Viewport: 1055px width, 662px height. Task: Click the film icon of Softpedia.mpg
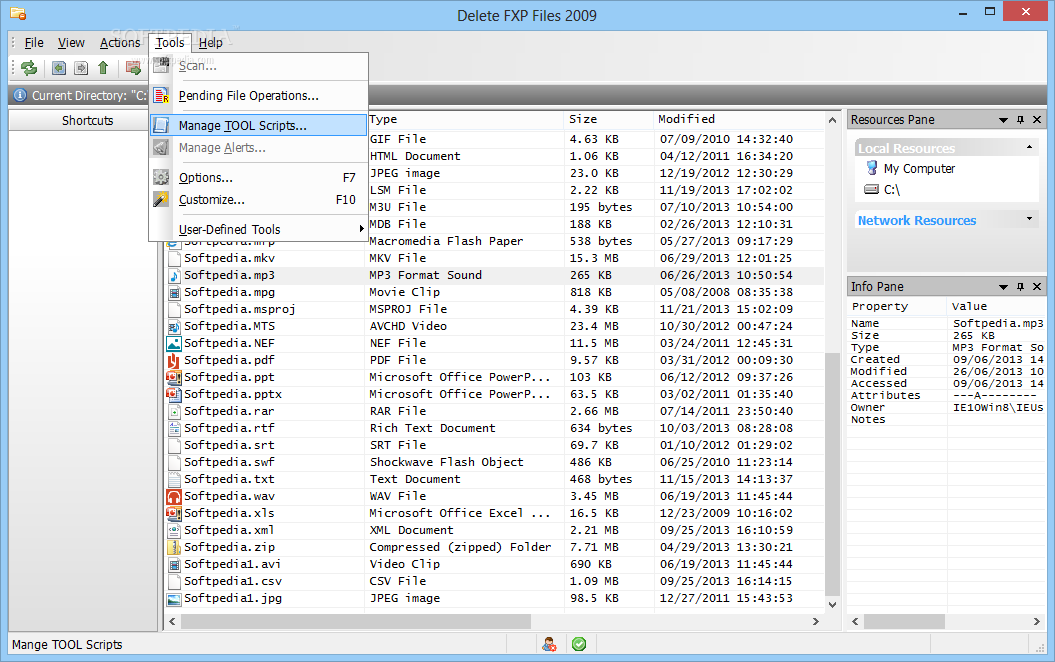pos(174,292)
